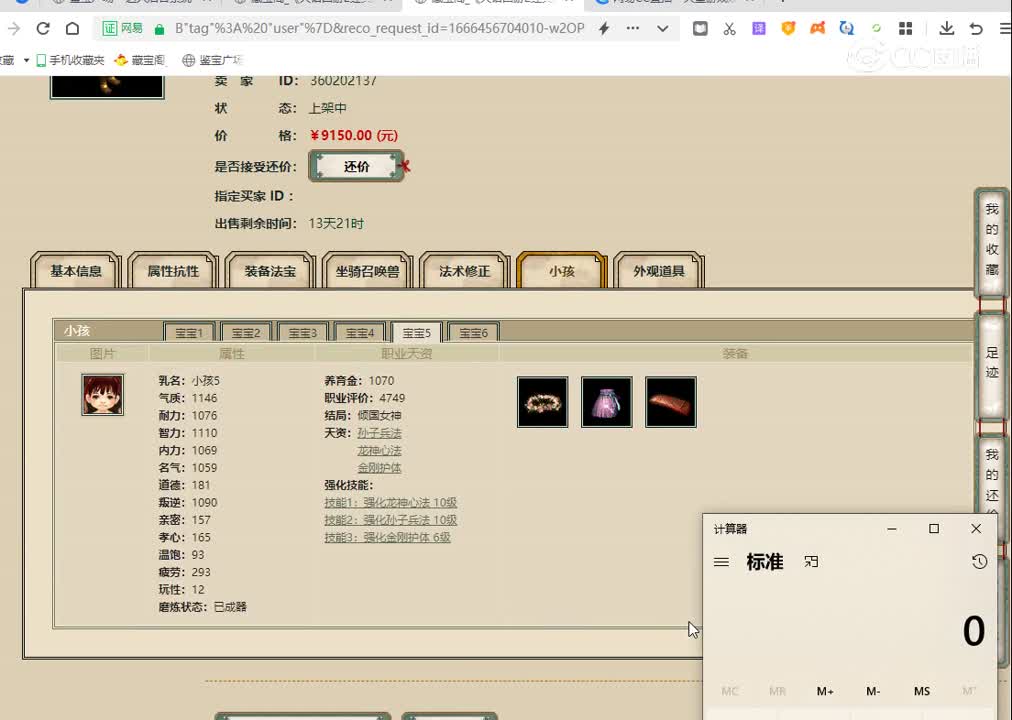Switch to the 法术修正 tab
The image size is (1012, 720).
pyautogui.click(x=465, y=271)
